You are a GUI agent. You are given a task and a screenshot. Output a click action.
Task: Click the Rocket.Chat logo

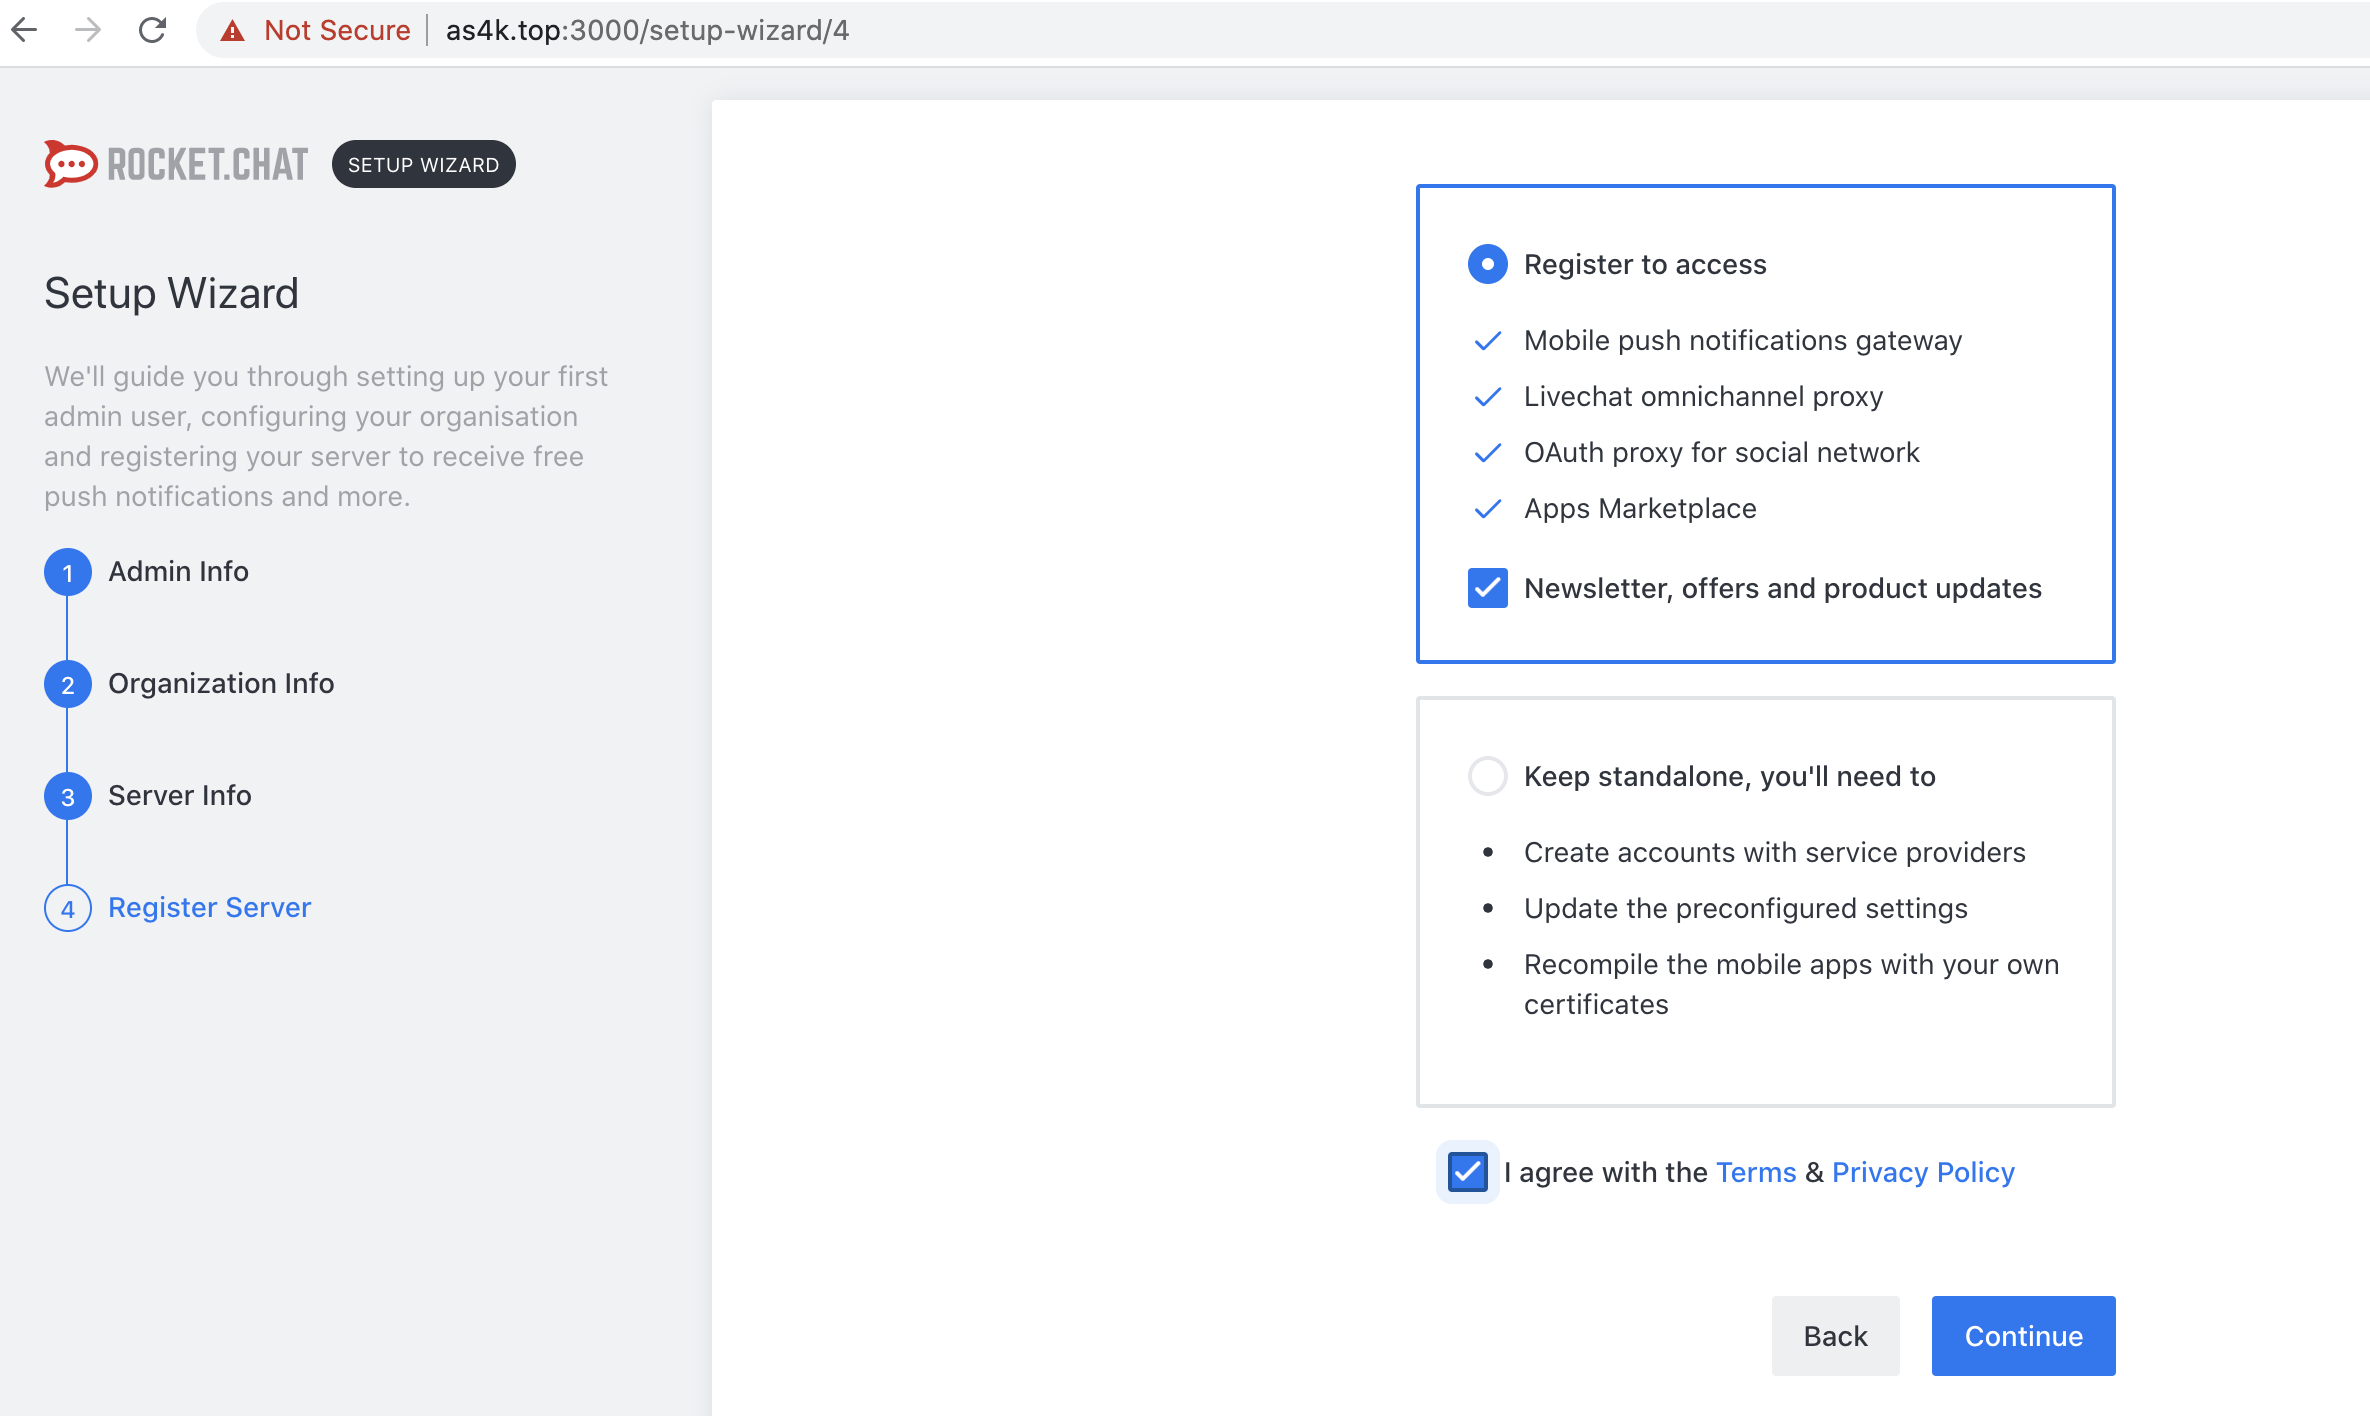[x=176, y=164]
